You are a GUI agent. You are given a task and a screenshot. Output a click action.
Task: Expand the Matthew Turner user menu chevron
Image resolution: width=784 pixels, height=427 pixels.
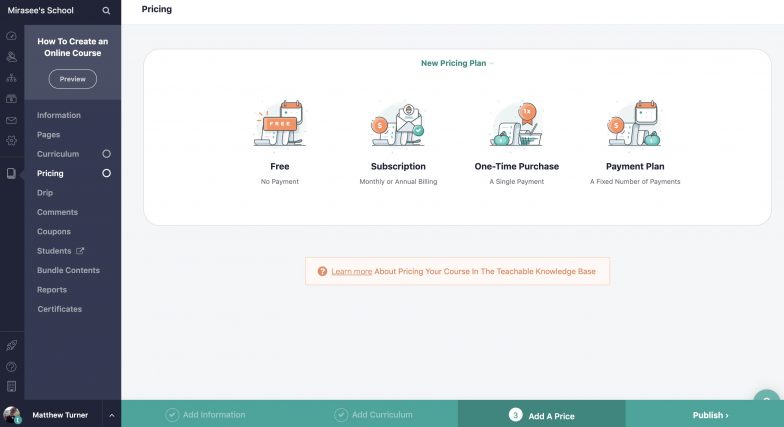click(112, 415)
